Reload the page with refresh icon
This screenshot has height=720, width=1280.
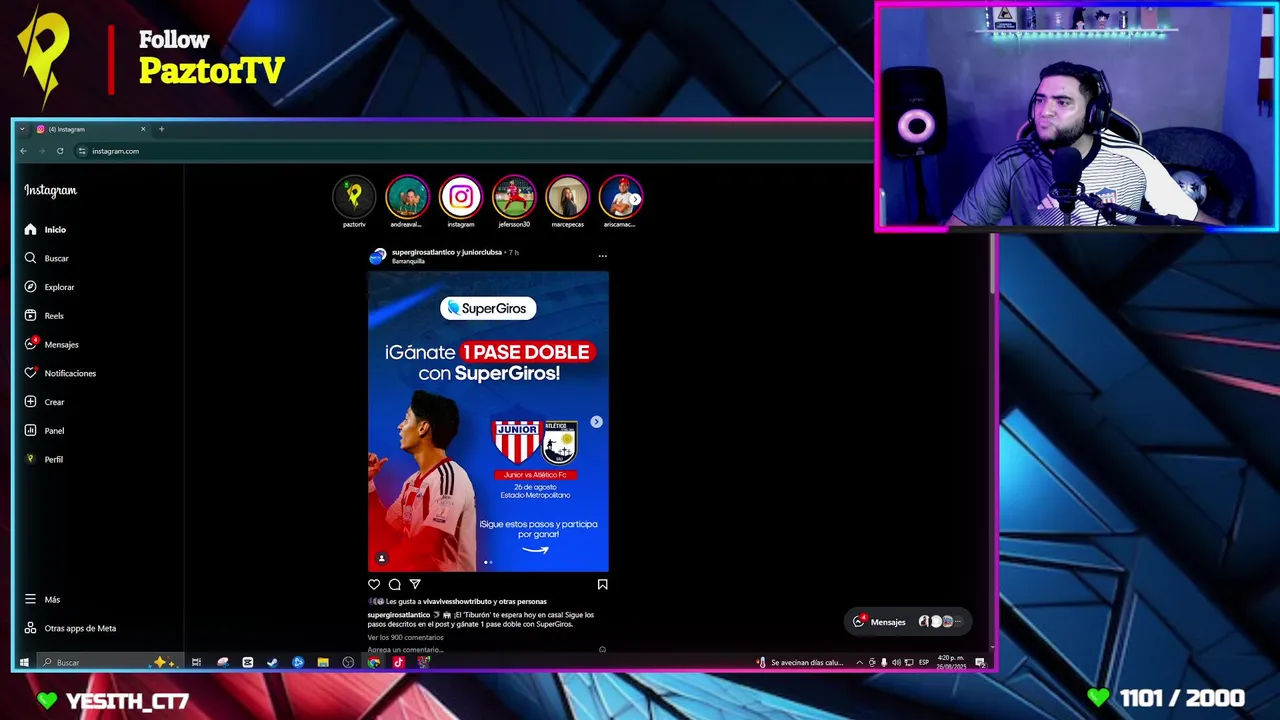(60, 151)
